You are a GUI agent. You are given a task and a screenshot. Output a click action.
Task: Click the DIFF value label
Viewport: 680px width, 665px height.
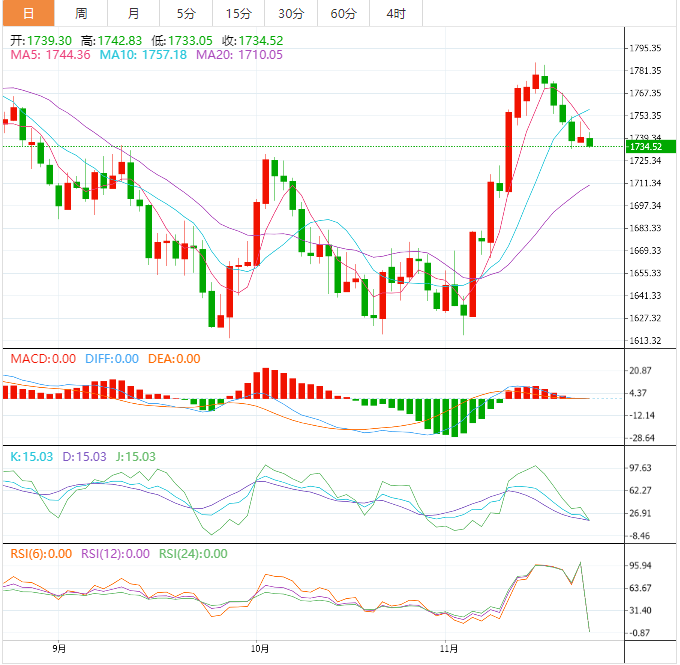(111, 359)
